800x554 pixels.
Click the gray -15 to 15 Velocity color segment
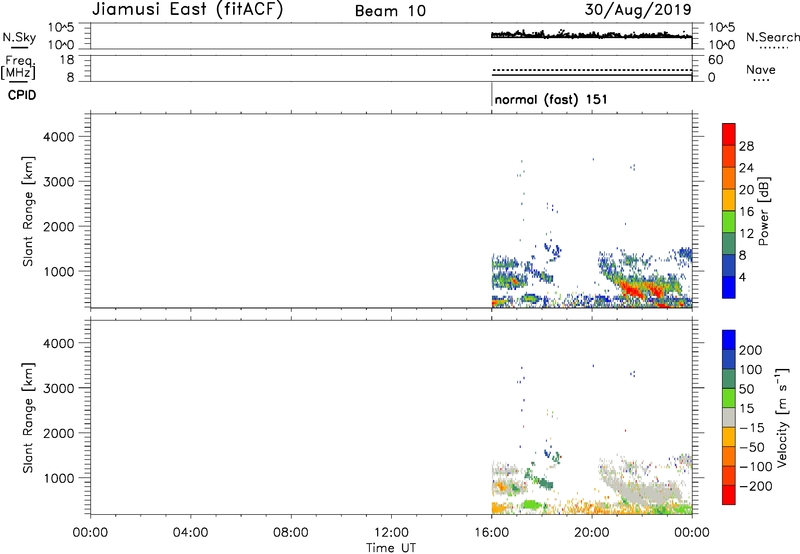click(729, 418)
